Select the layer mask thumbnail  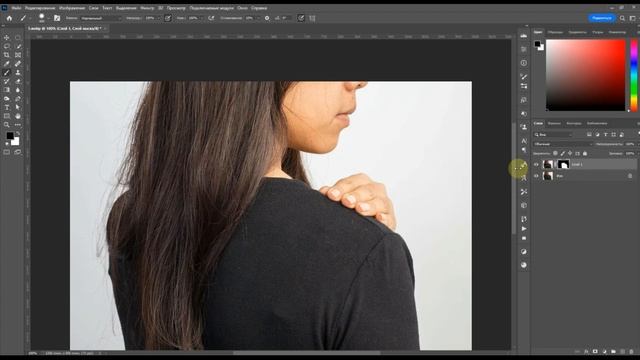(563, 164)
